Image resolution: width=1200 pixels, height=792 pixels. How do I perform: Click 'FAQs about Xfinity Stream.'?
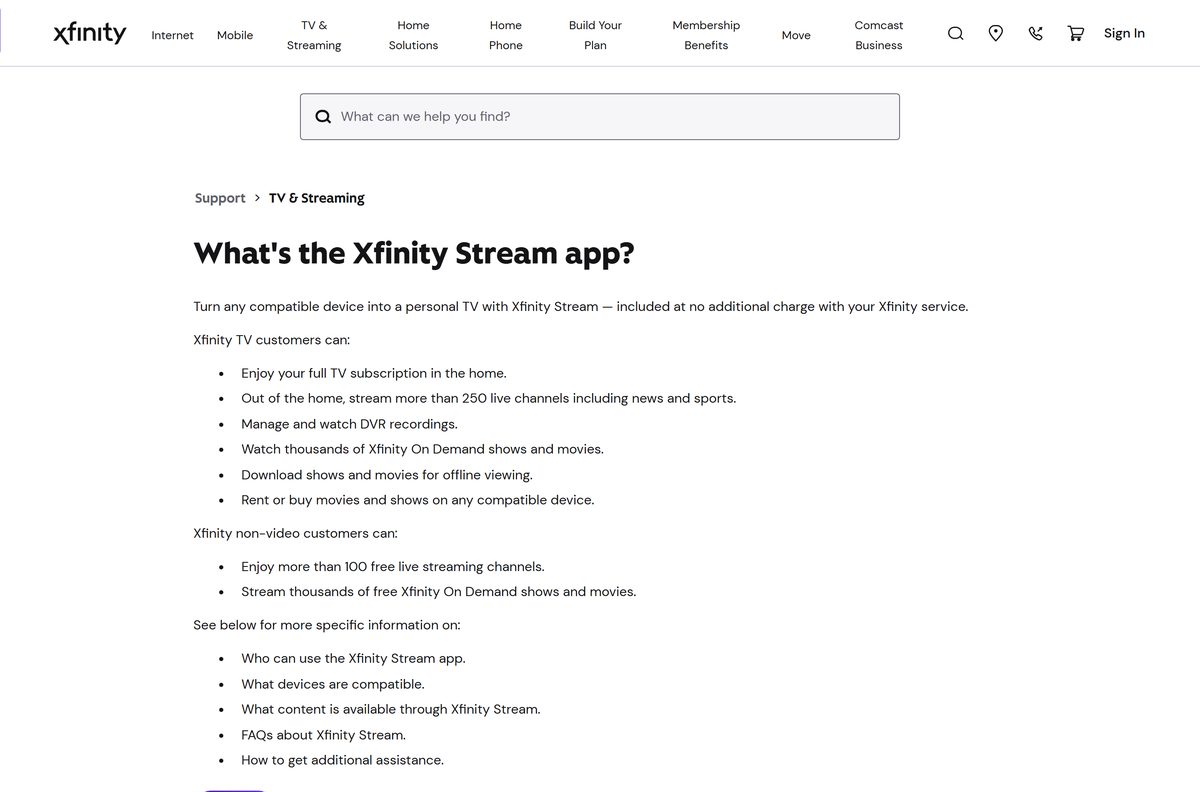[x=324, y=735]
